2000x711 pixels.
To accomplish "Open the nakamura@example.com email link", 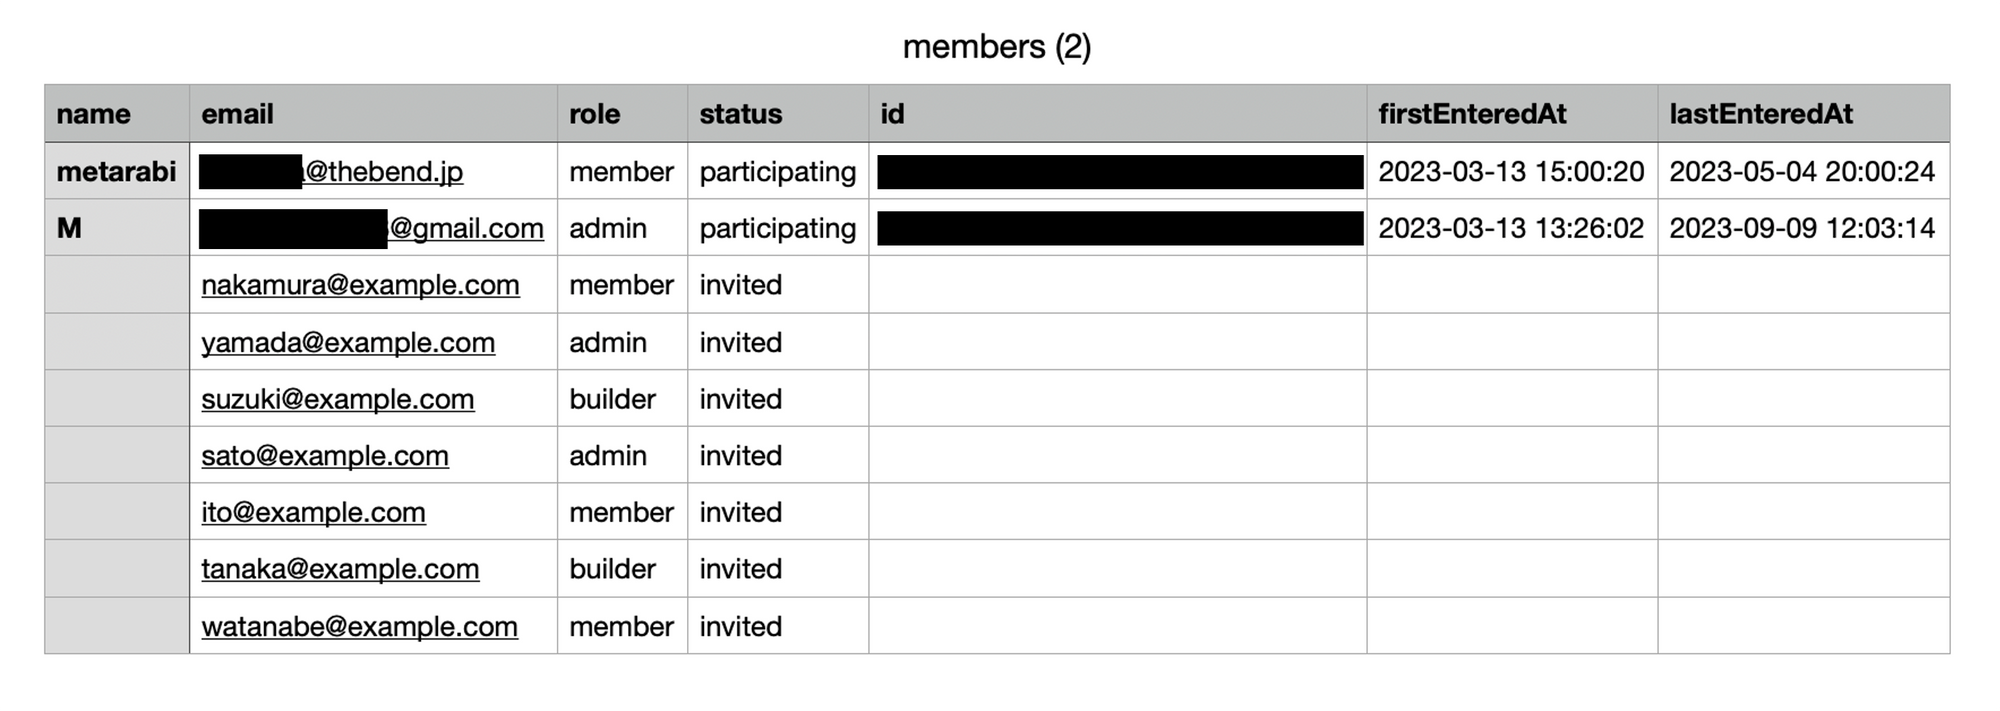I will click(360, 285).
